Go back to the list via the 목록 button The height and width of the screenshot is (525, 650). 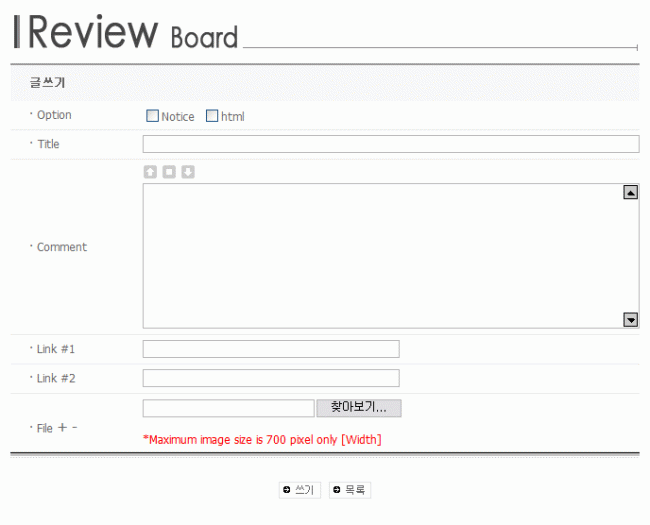[350, 490]
